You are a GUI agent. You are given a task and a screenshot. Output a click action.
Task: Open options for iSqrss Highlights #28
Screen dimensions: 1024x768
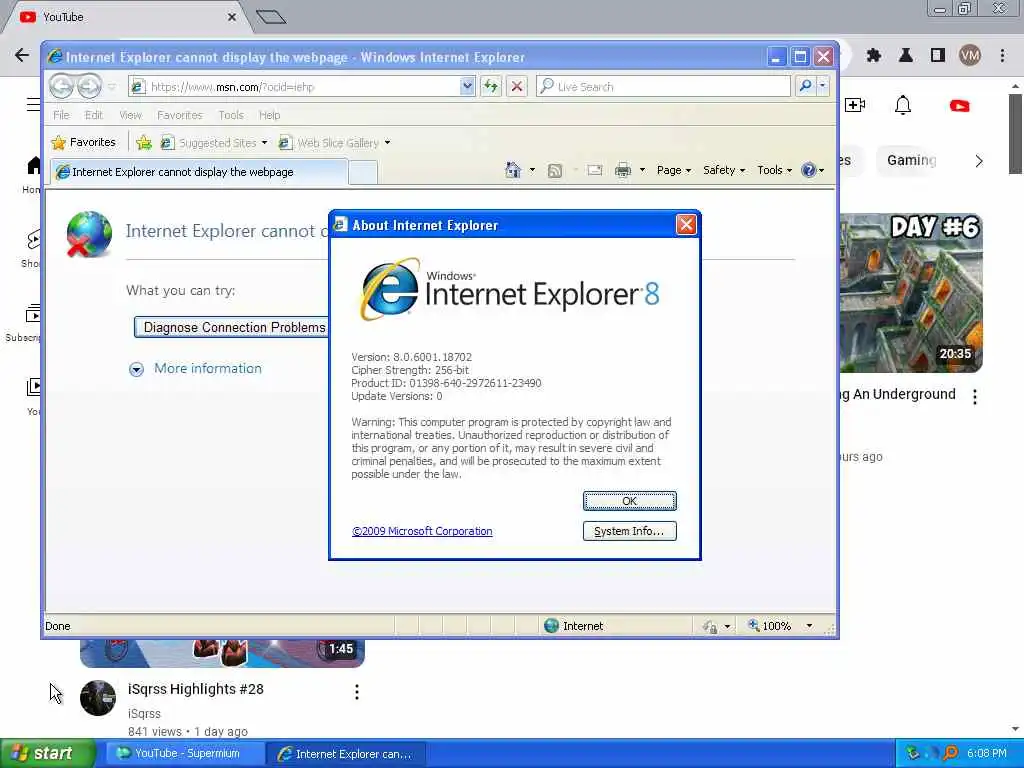pos(357,692)
